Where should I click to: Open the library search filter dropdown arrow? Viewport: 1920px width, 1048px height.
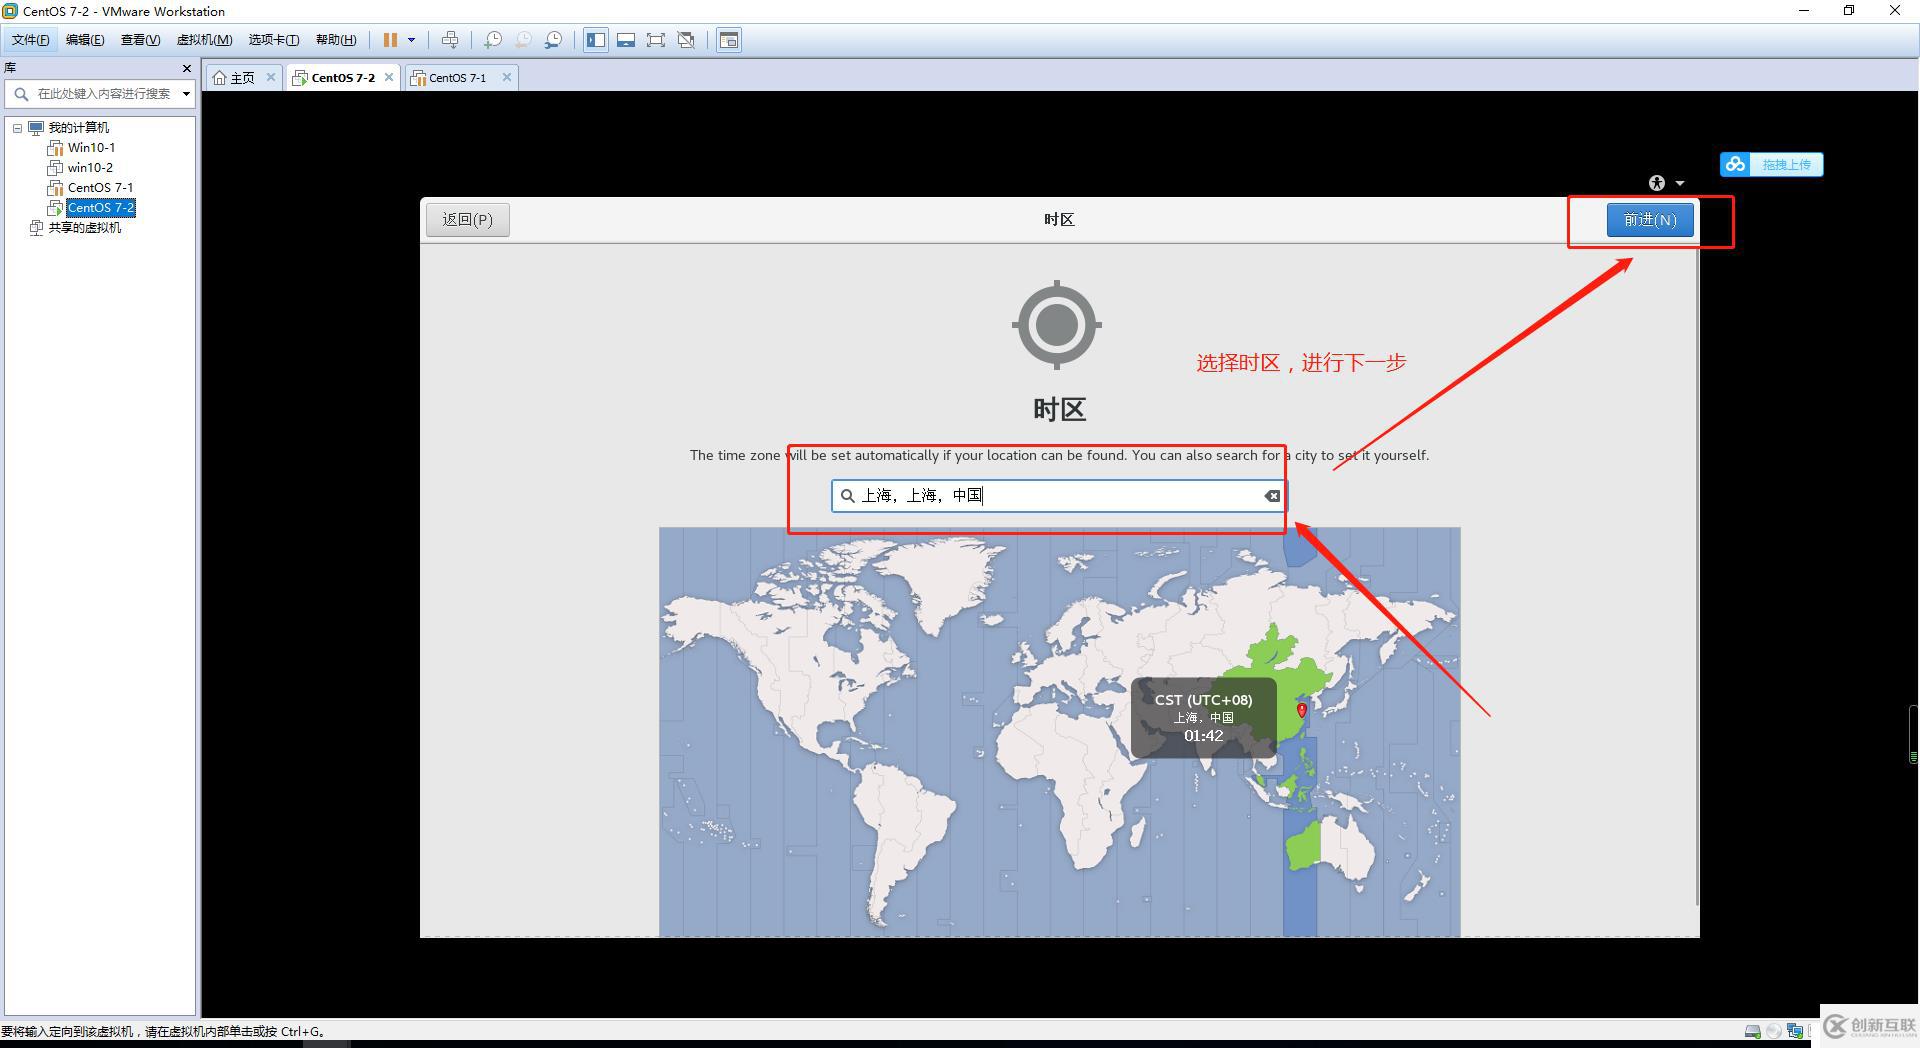186,94
